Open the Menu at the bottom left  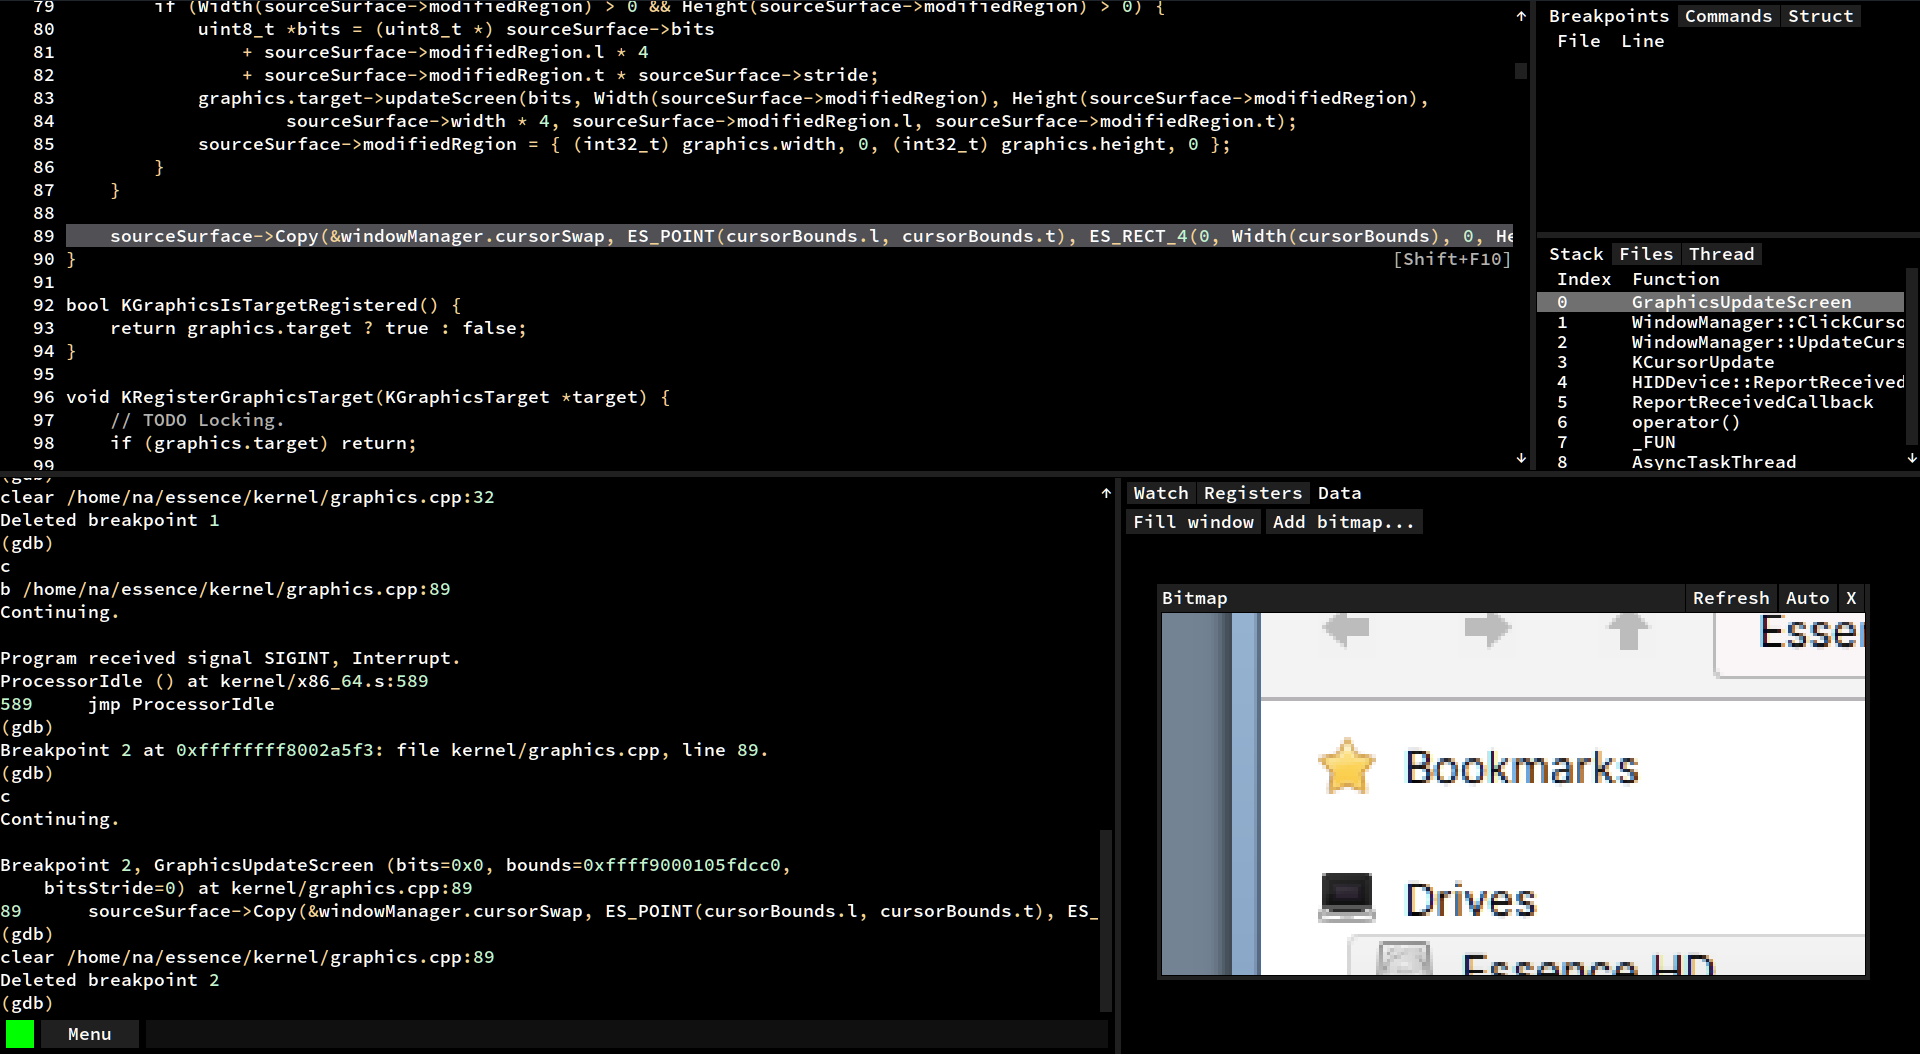pyautogui.click(x=88, y=1033)
